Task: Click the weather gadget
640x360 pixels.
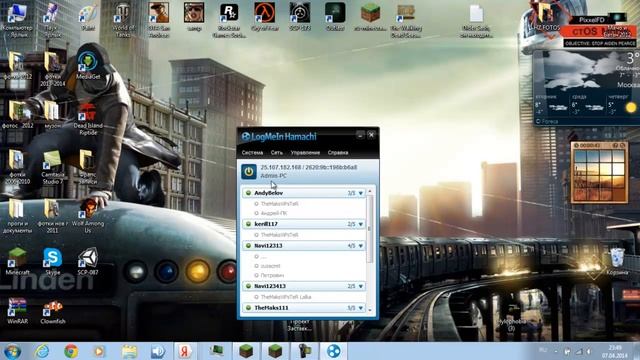Action: 586,88
